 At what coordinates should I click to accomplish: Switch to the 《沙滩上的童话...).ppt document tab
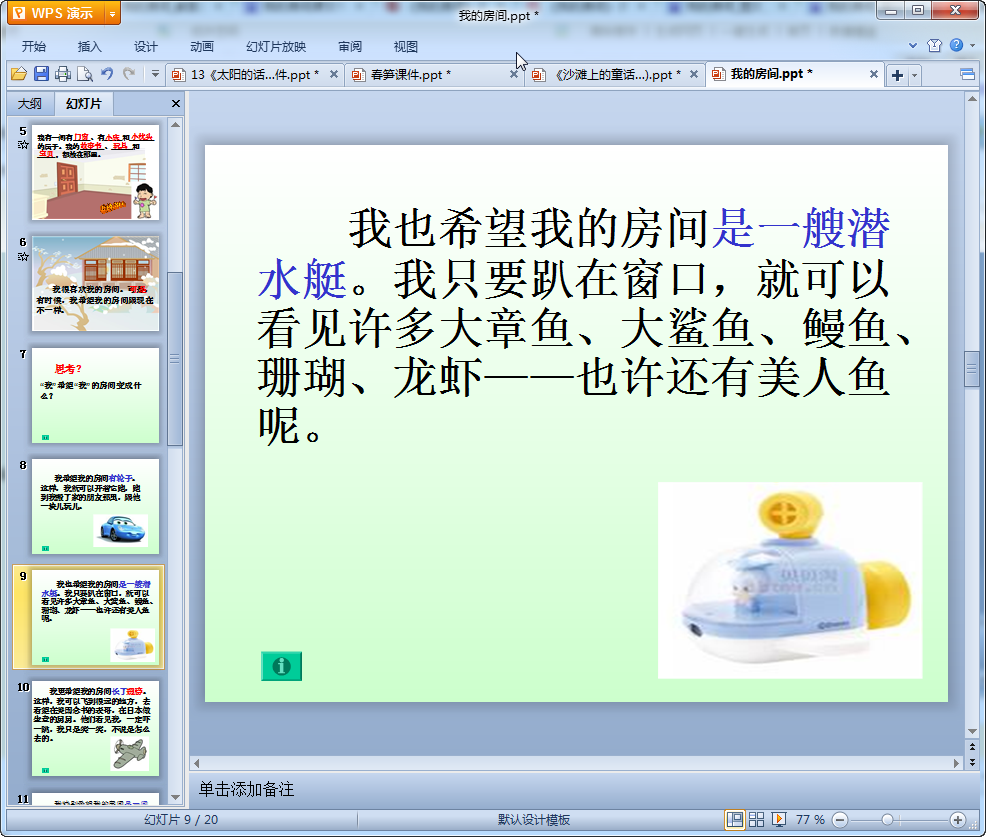pyautogui.click(x=613, y=75)
